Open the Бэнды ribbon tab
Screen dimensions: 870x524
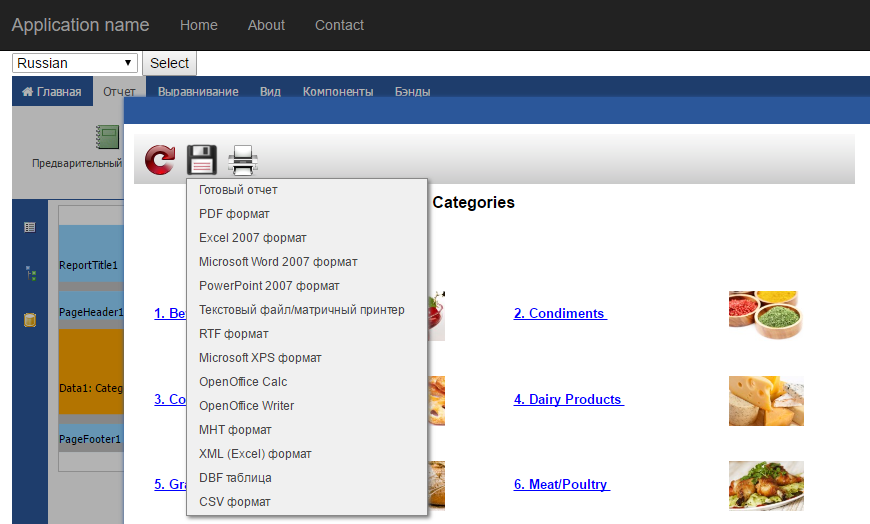pos(412,92)
